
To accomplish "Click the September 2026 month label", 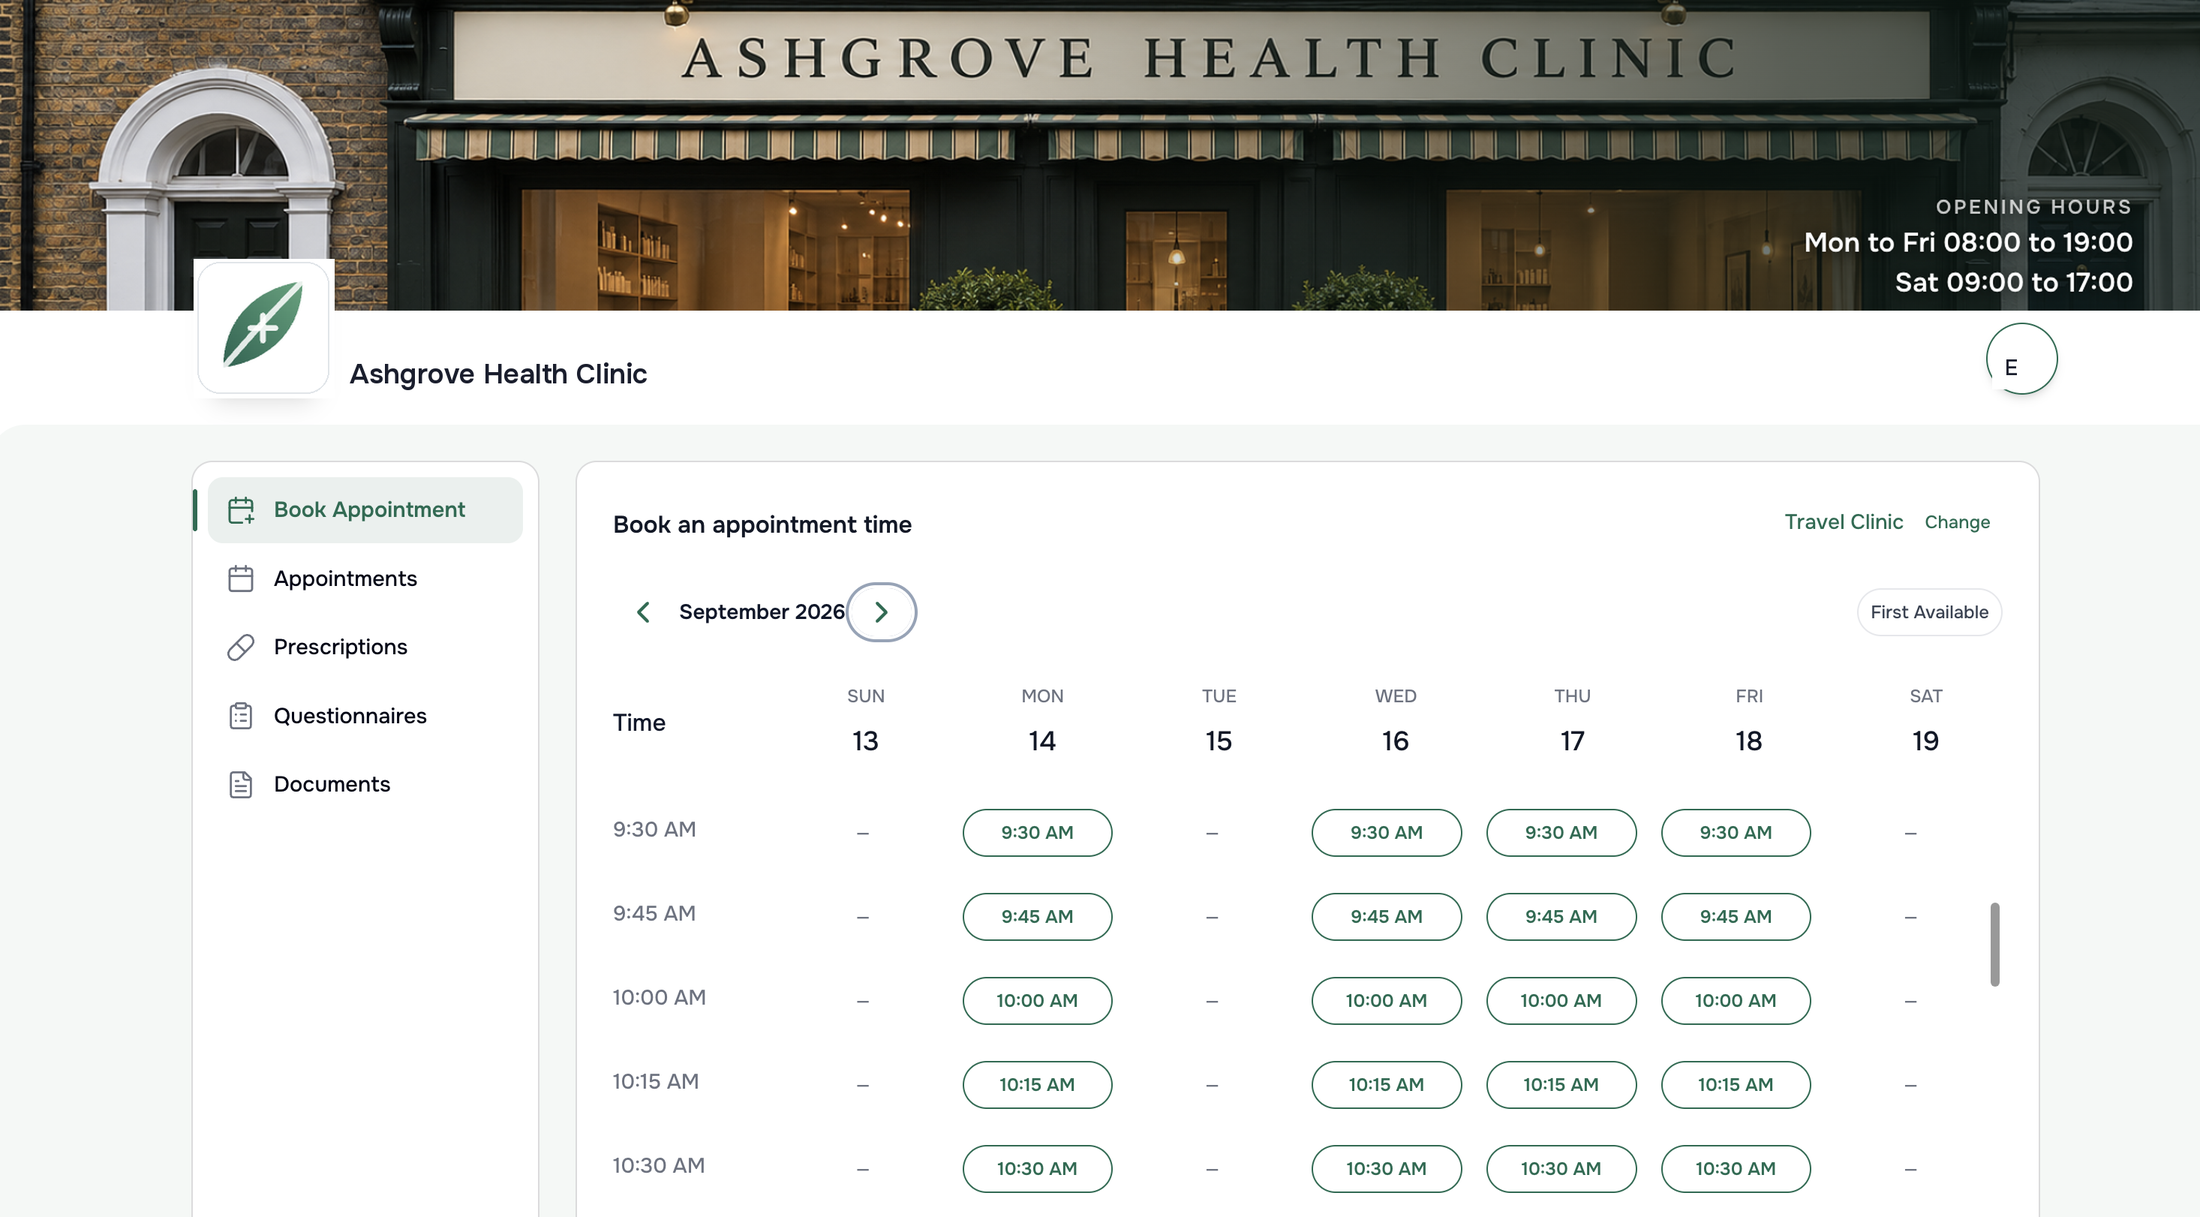I will click(762, 612).
